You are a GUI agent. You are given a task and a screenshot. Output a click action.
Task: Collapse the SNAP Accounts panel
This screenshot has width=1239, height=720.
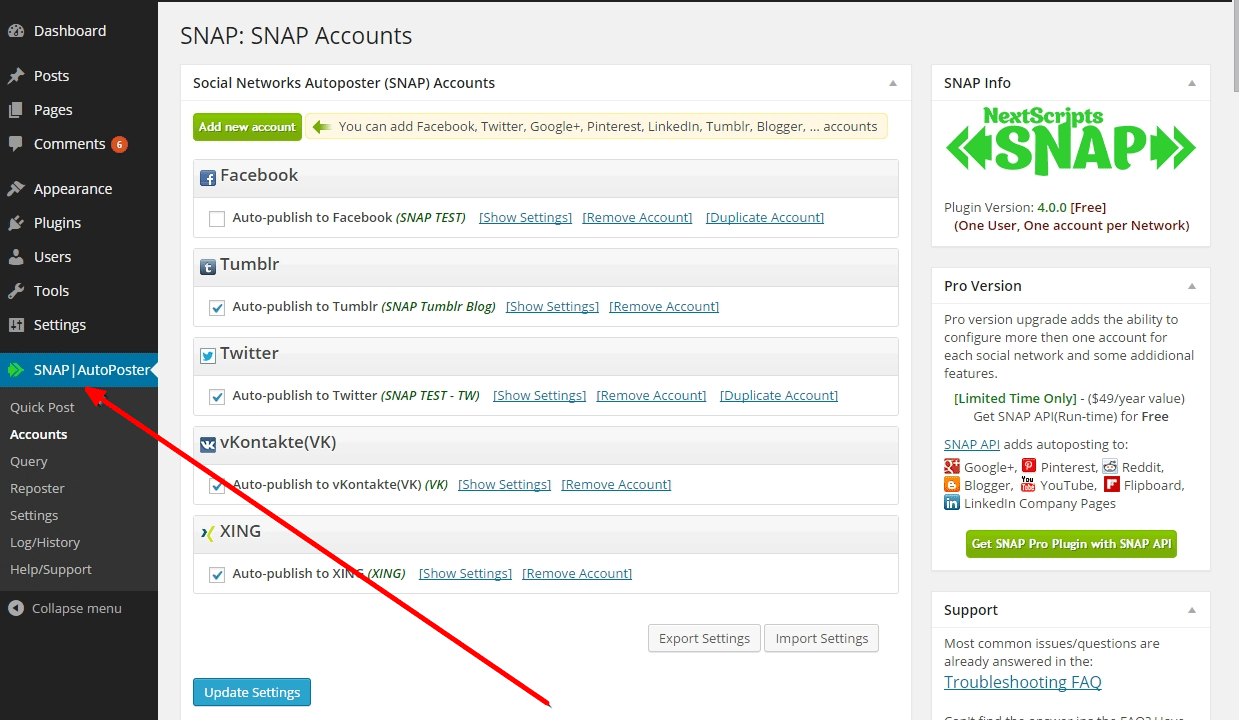(x=893, y=83)
